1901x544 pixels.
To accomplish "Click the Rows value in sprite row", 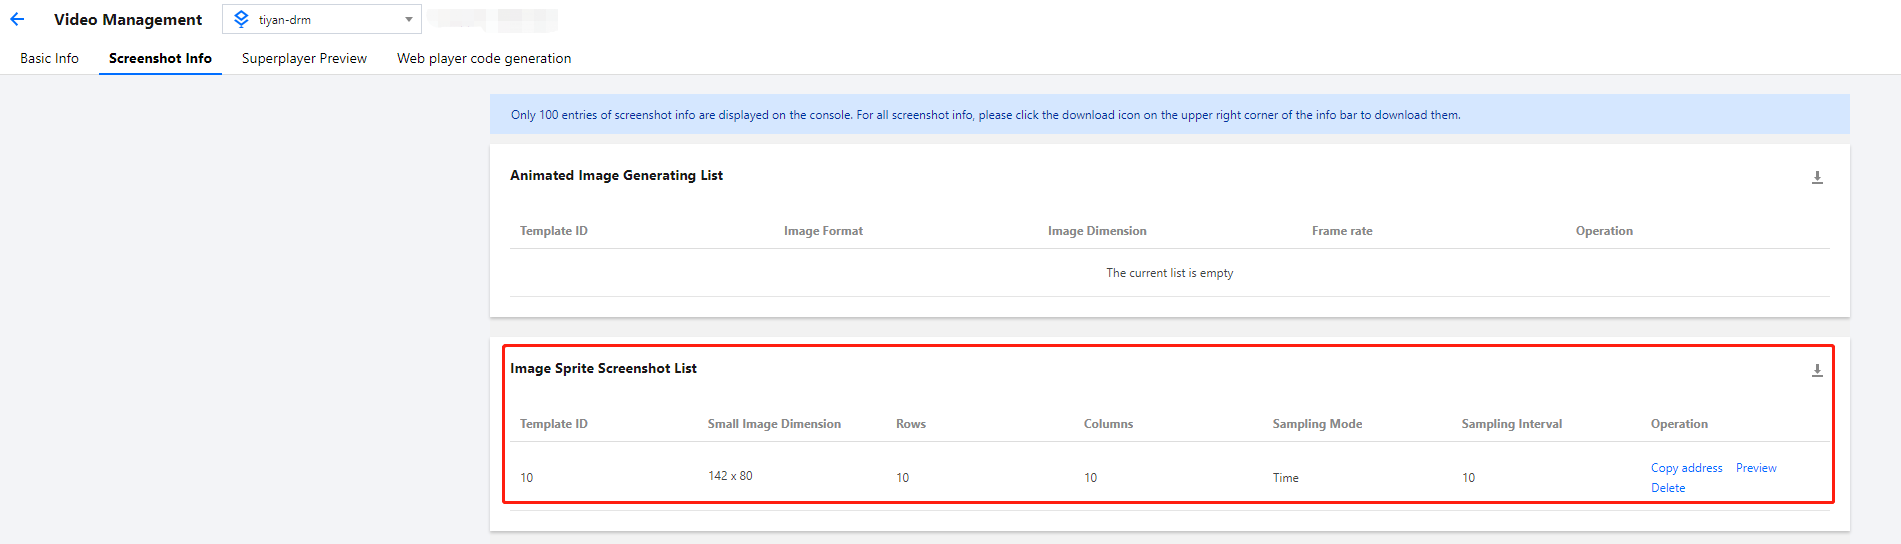I will 902,478.
